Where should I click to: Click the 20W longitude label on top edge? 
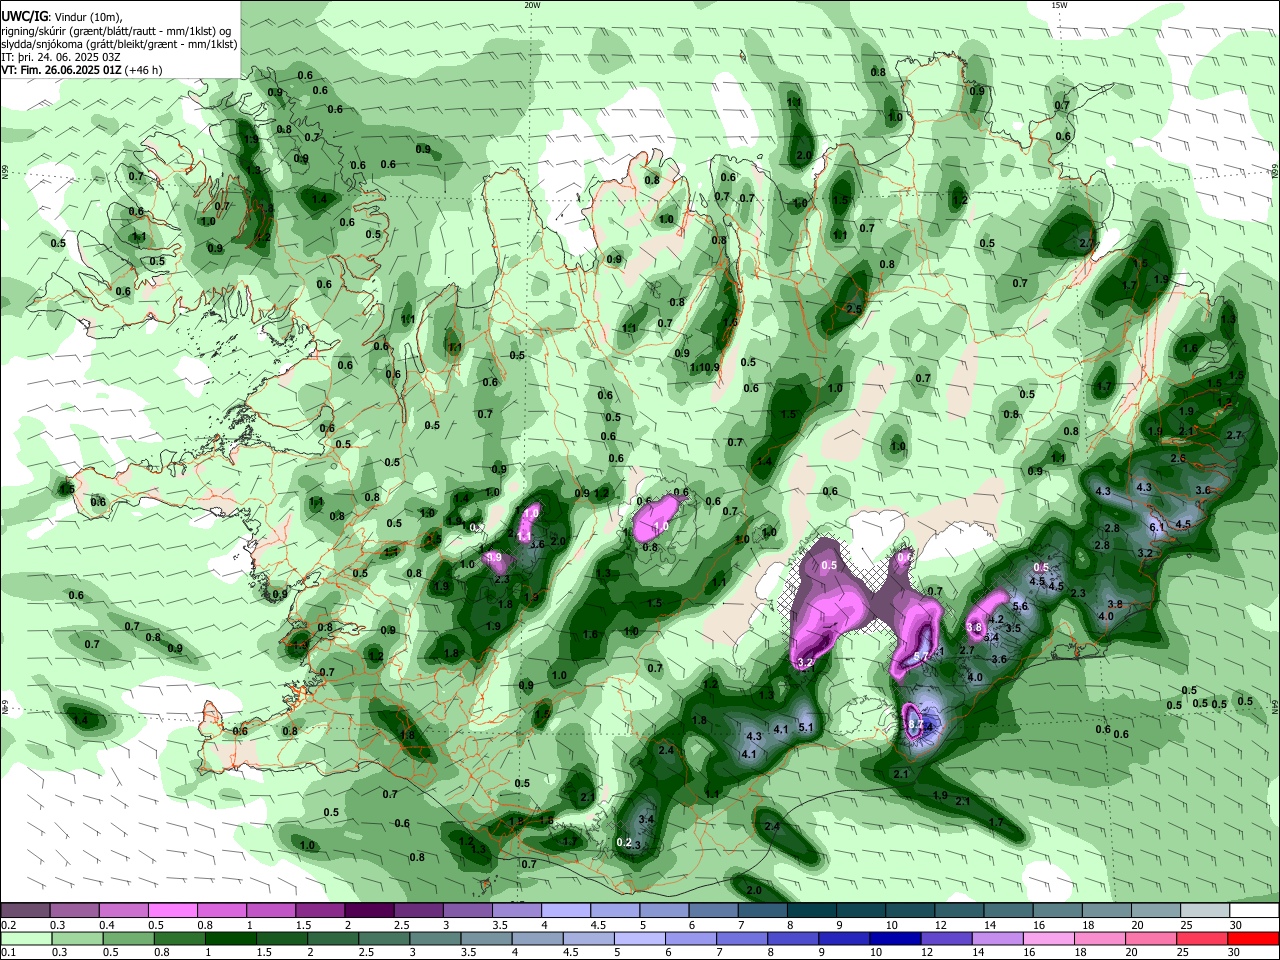(532, 5)
